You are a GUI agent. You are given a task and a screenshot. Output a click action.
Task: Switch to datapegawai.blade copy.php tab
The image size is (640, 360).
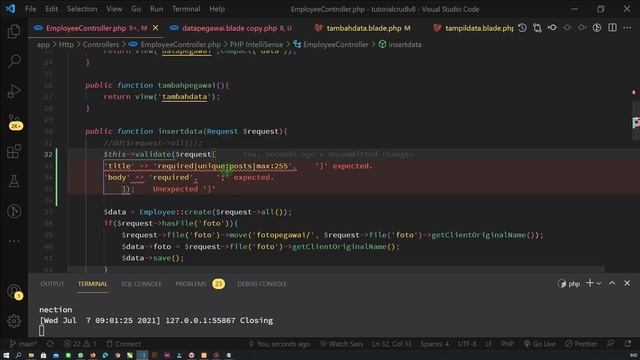coord(231,28)
